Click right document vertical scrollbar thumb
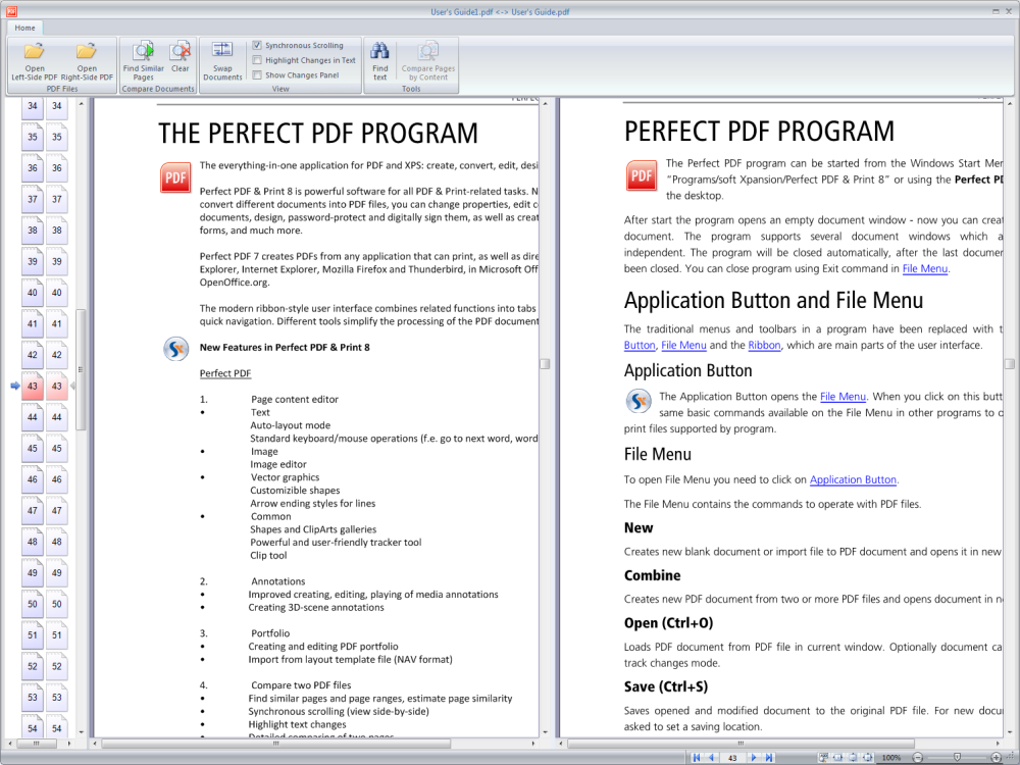Viewport: 1020px width, 765px height. pos(1010,364)
